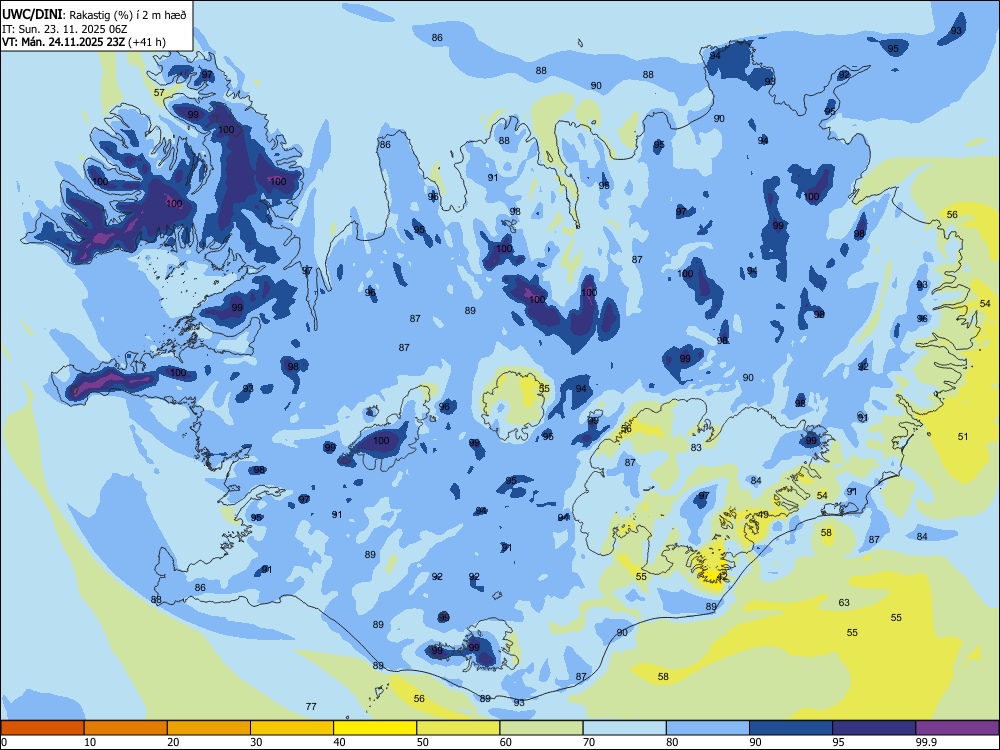Click legend tick label '70'
This screenshot has width=1000, height=750.
(x=589, y=742)
